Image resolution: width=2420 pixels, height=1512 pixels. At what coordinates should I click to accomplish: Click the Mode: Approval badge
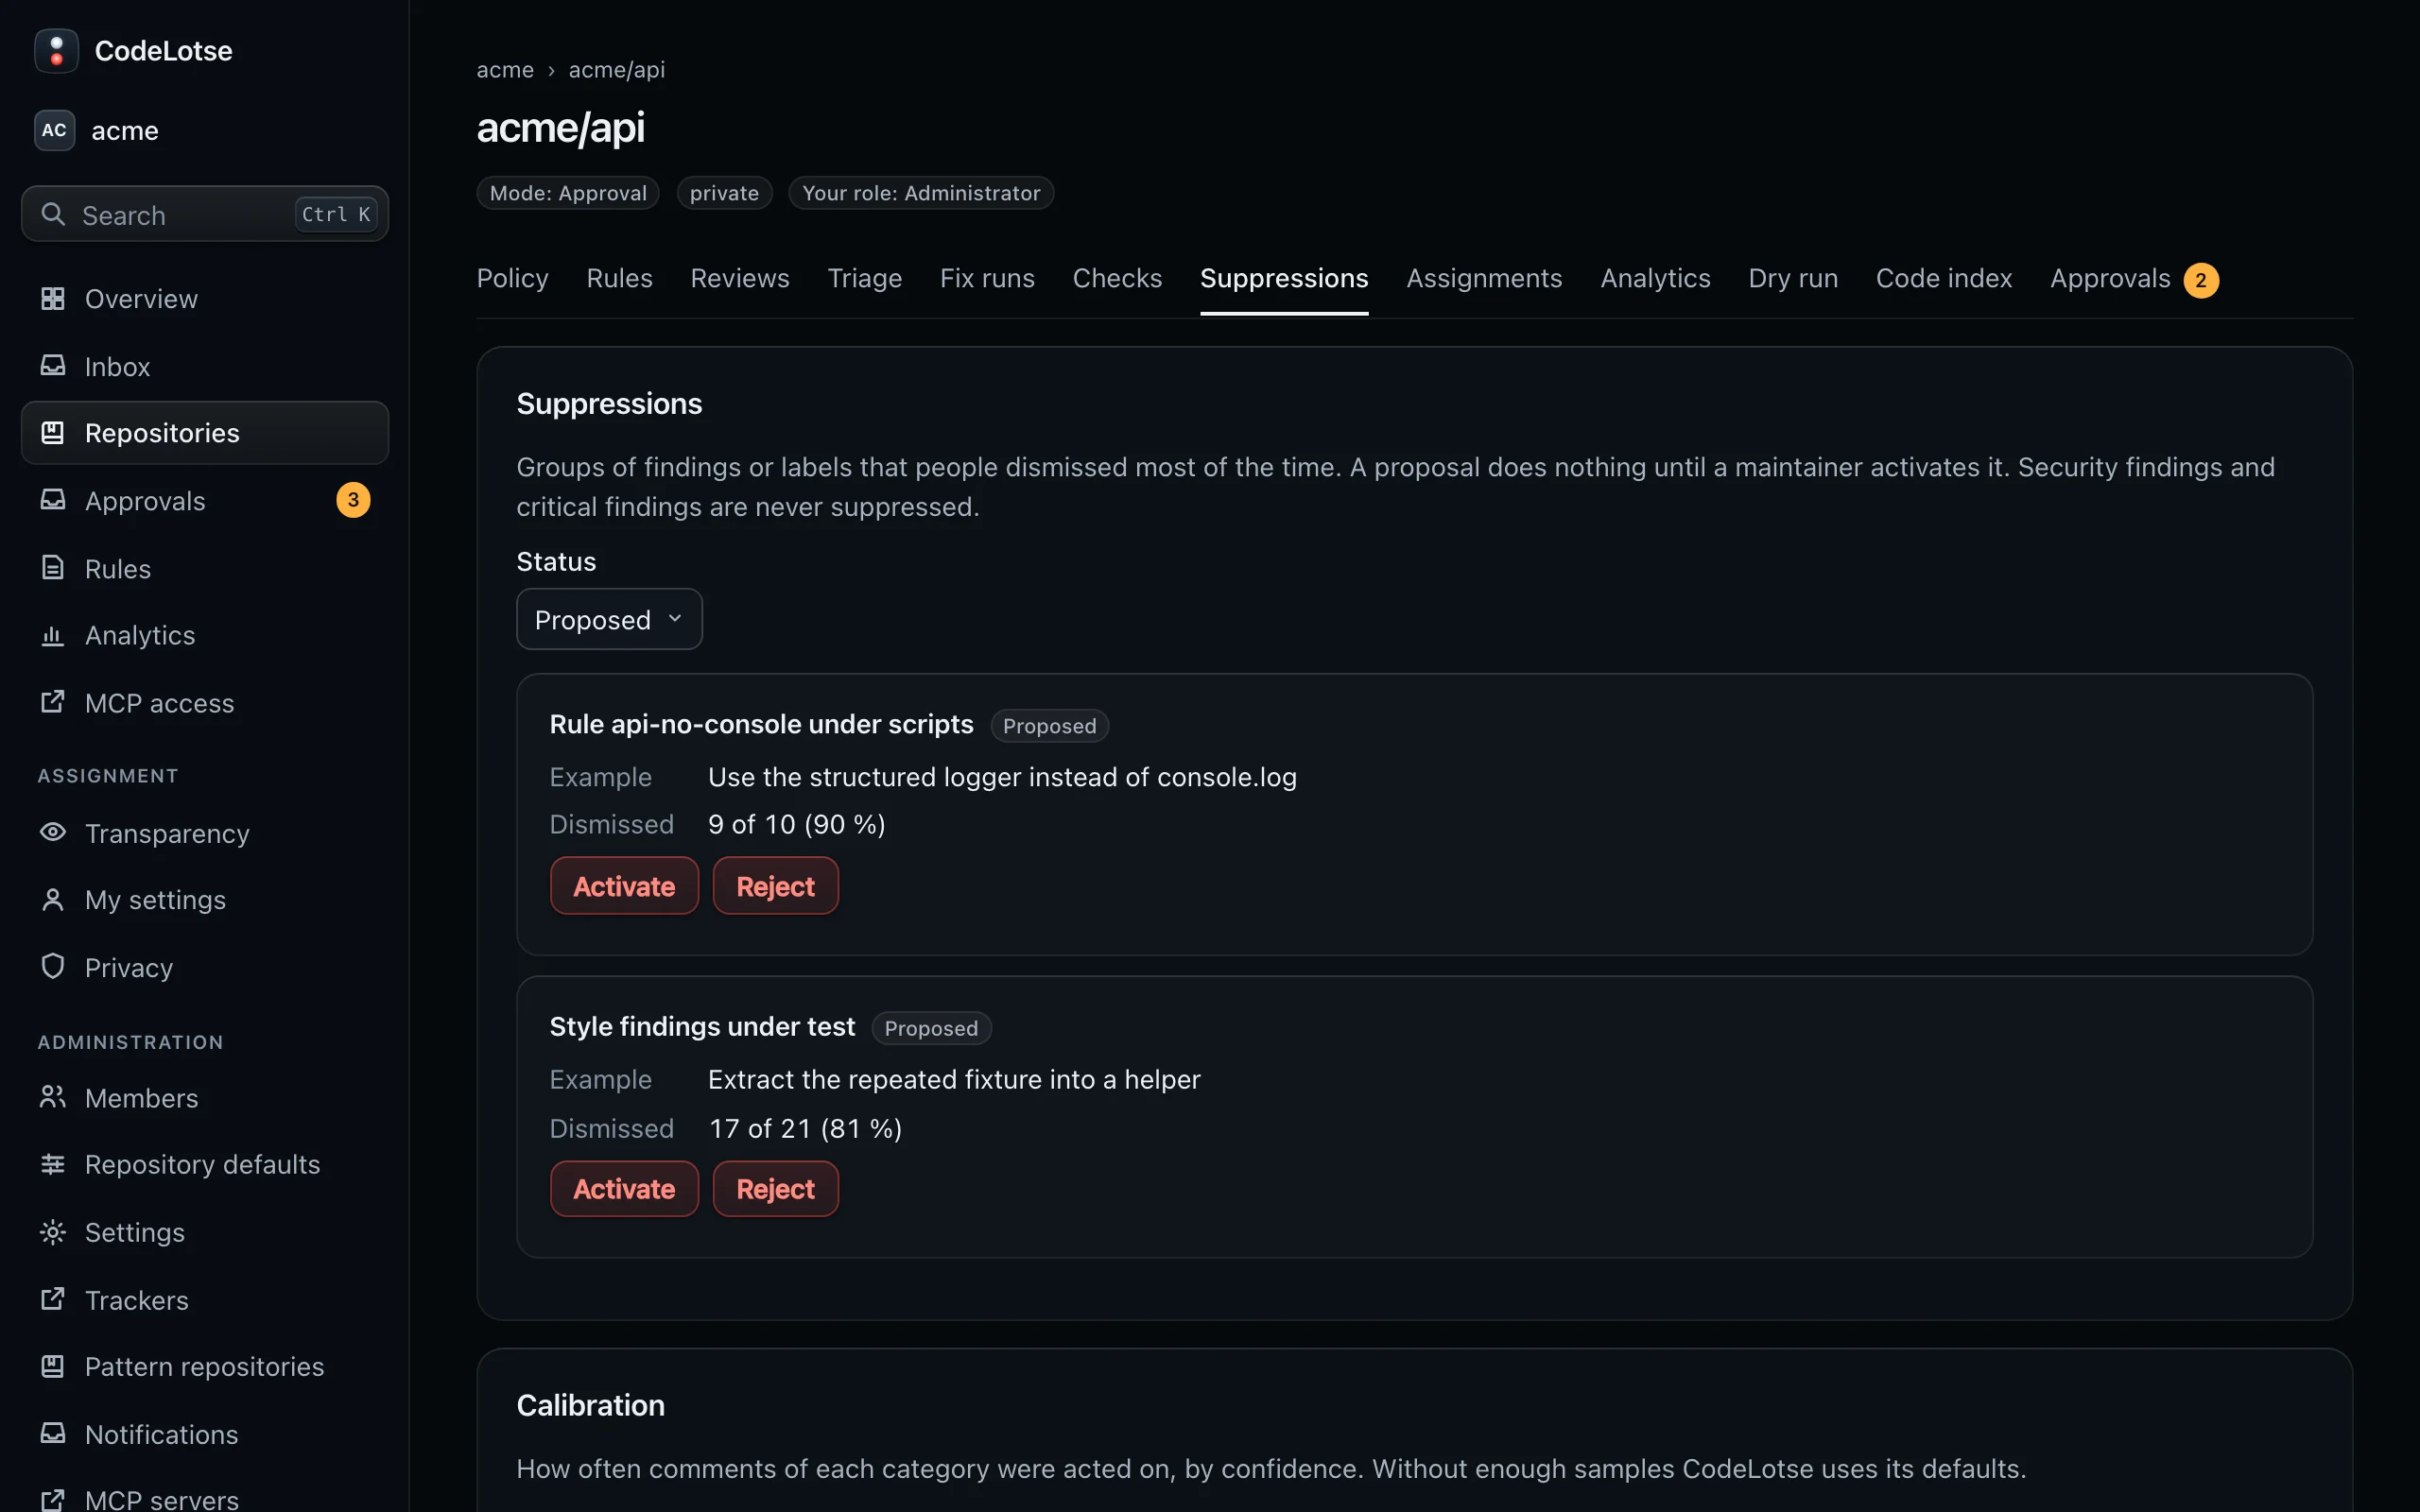pos(568,193)
